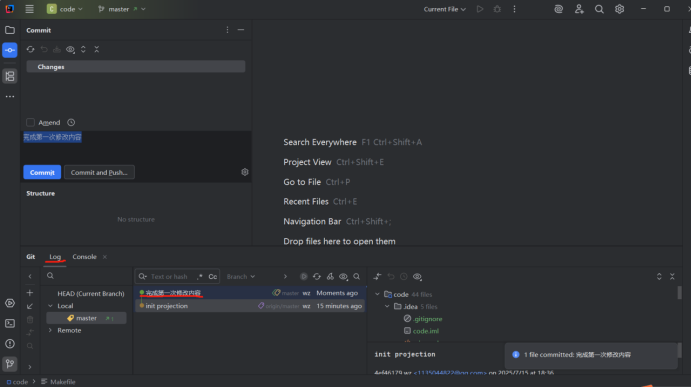Open view options eye in Commit toolbar
Image resolution: width=691 pixels, height=387 pixels.
coord(70,49)
